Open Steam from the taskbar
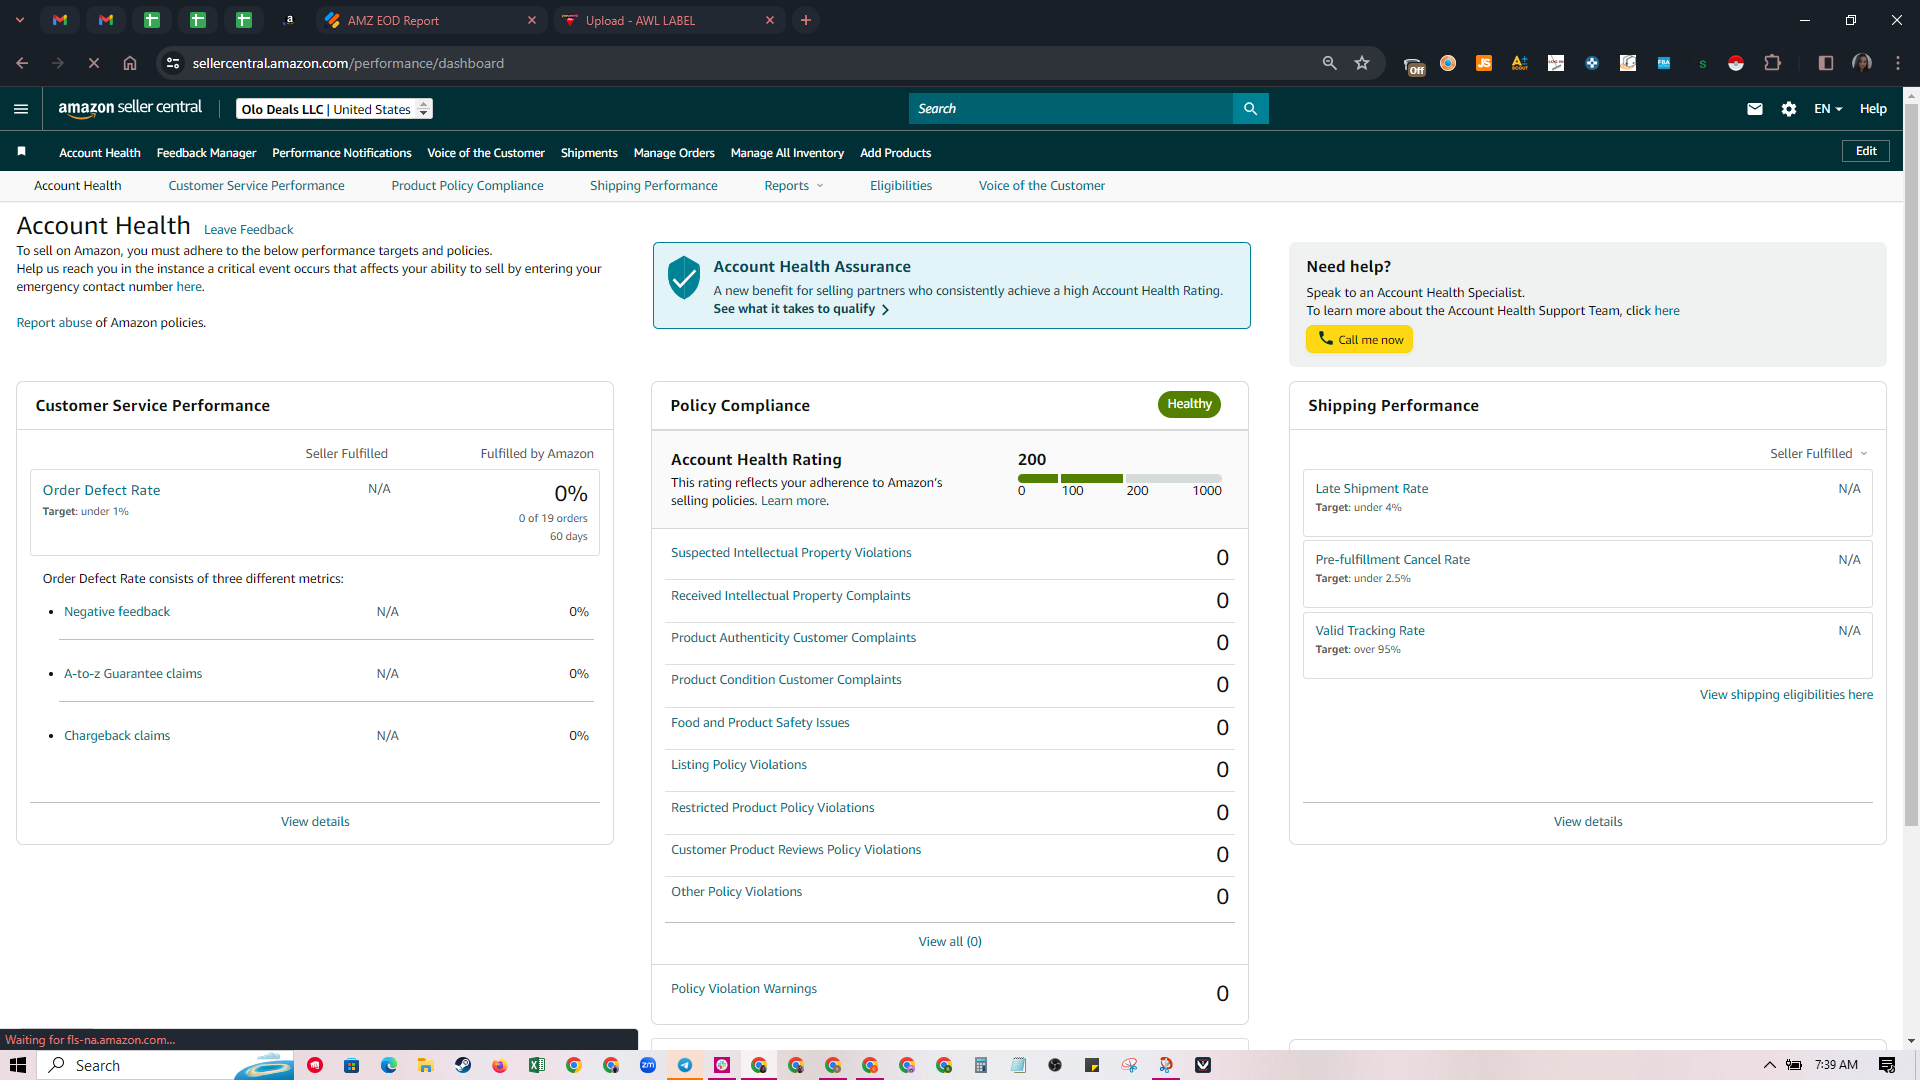The image size is (1920, 1080). tap(463, 1065)
